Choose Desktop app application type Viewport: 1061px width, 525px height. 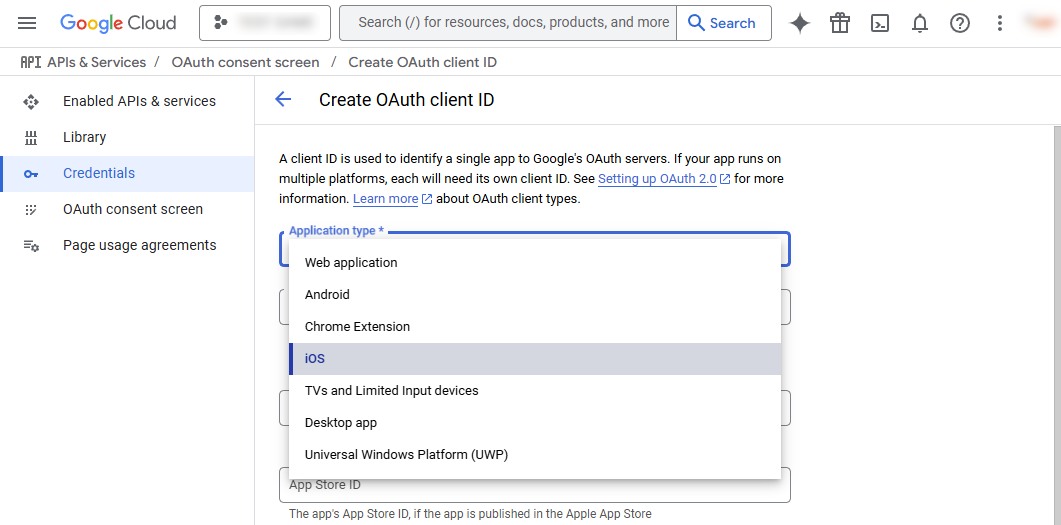tap(535, 423)
